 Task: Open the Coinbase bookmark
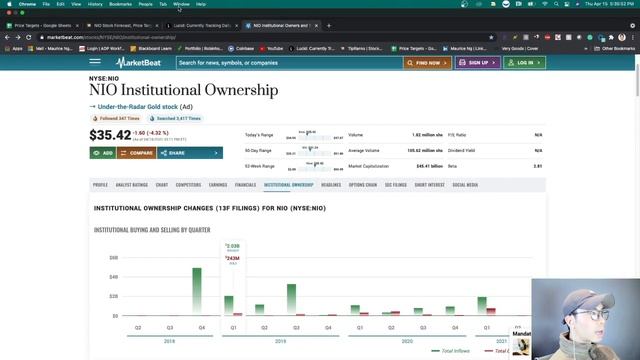click(x=241, y=49)
